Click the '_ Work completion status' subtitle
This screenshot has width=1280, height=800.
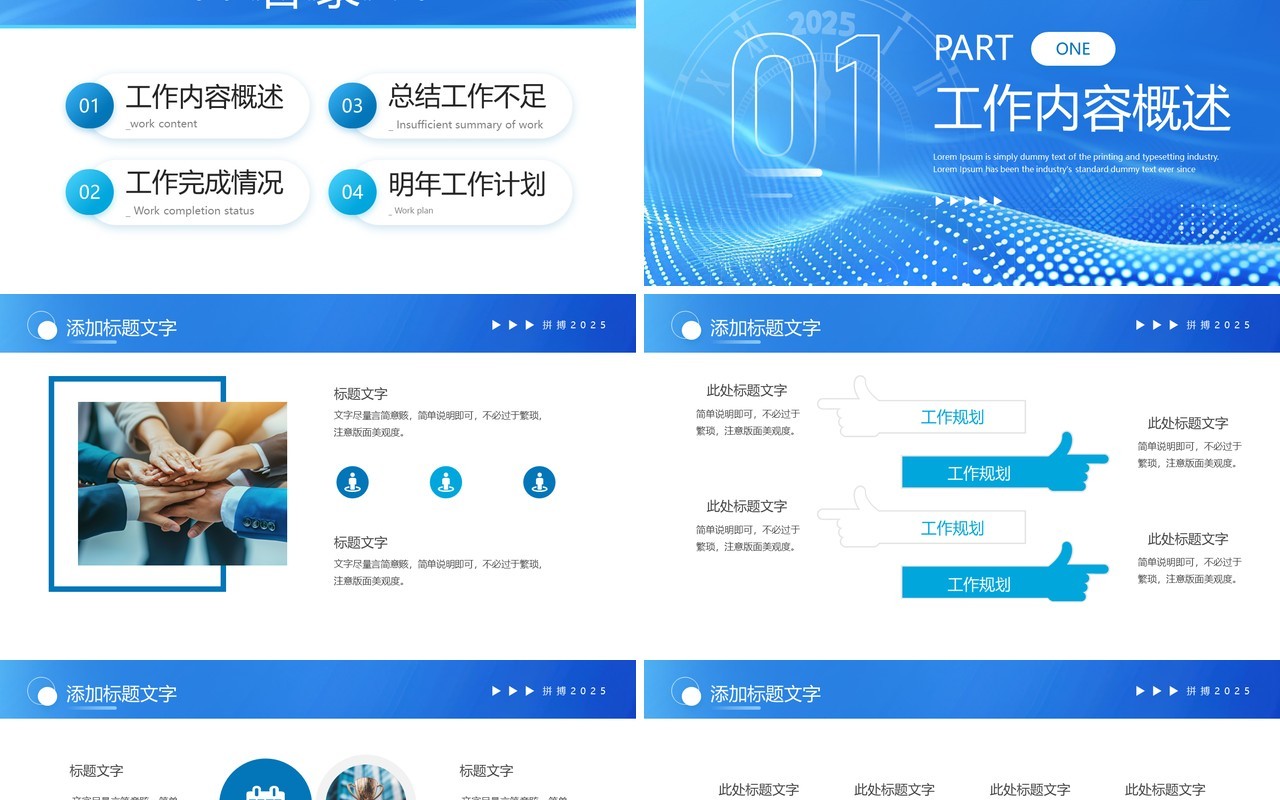point(190,211)
